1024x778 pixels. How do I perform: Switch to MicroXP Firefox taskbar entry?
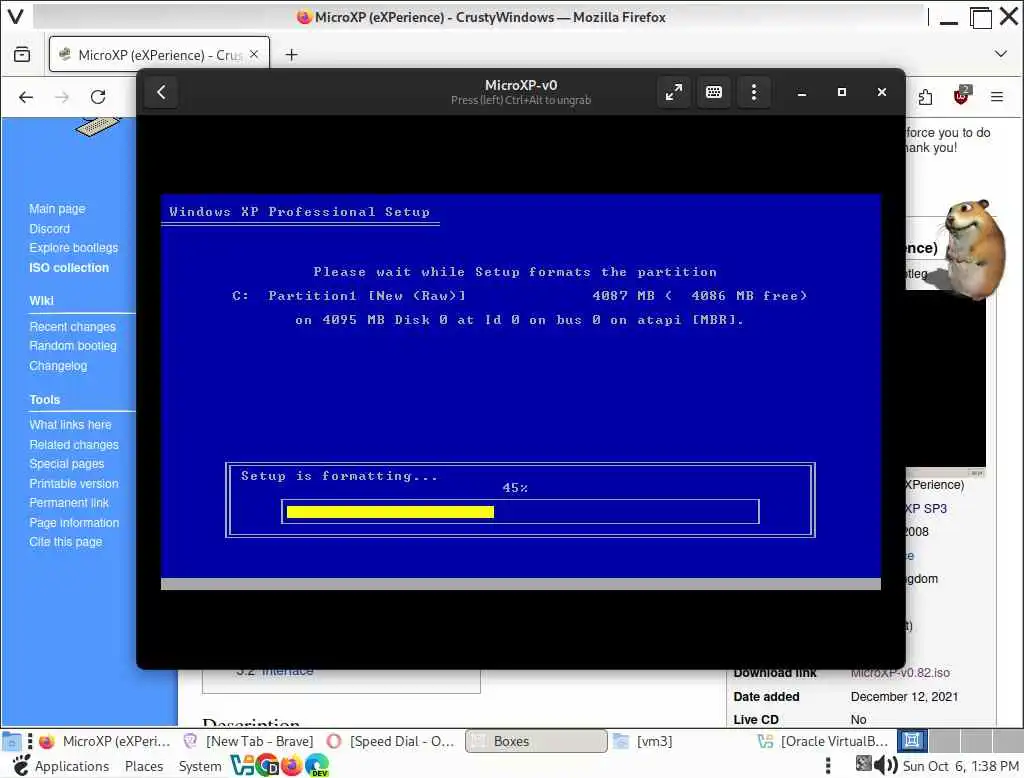tap(104, 741)
